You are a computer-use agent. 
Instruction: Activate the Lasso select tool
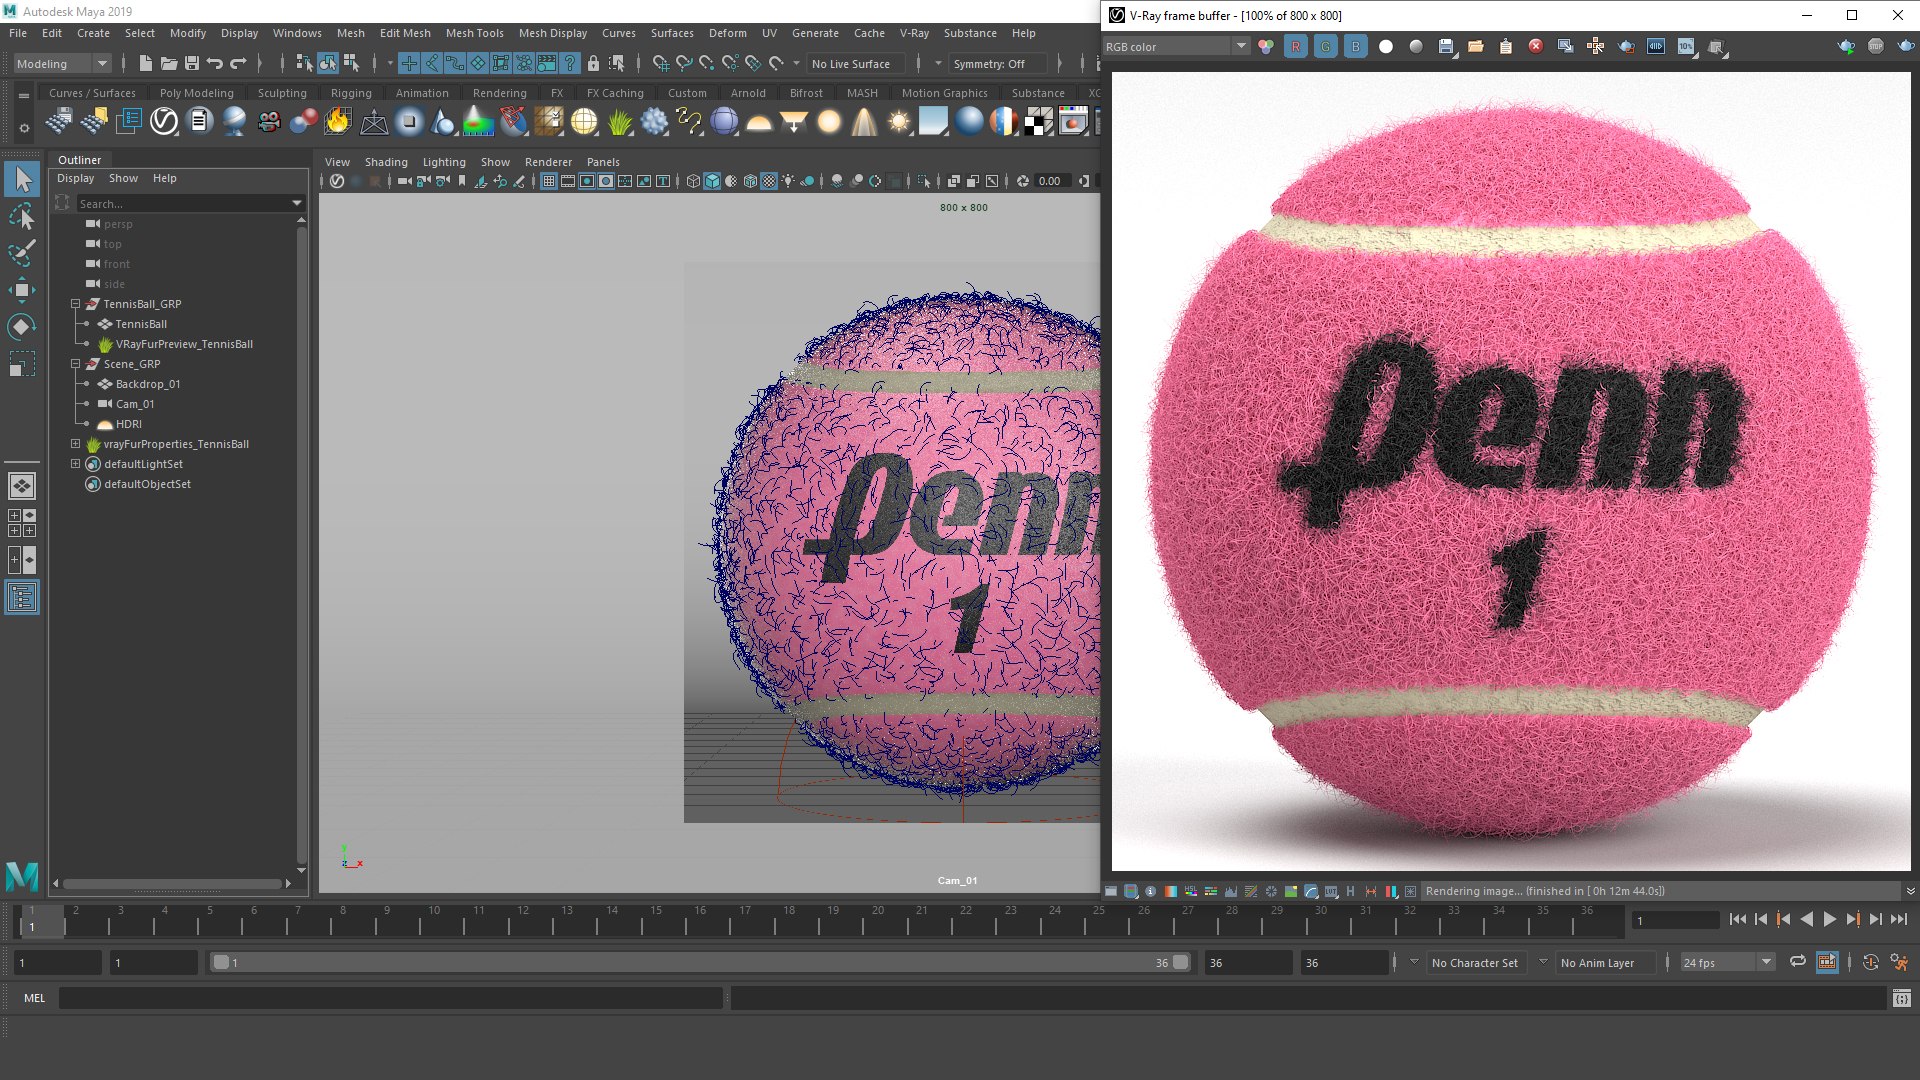(x=22, y=216)
